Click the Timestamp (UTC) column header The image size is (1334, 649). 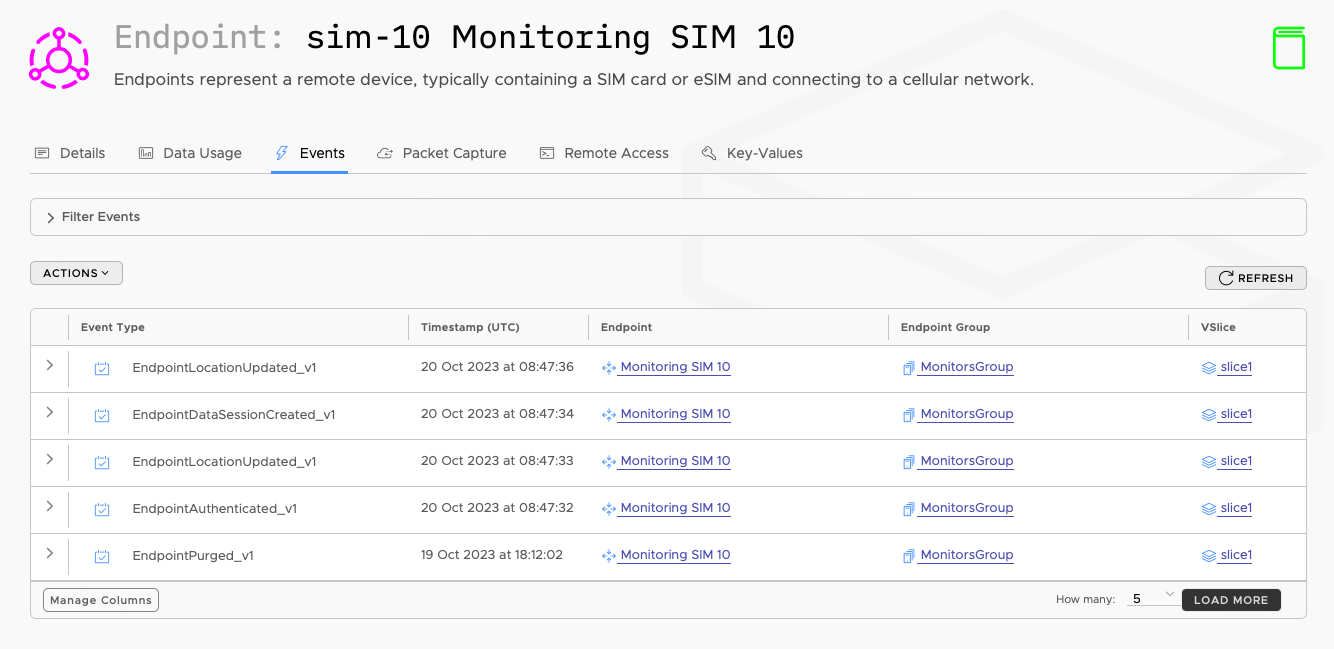click(470, 327)
